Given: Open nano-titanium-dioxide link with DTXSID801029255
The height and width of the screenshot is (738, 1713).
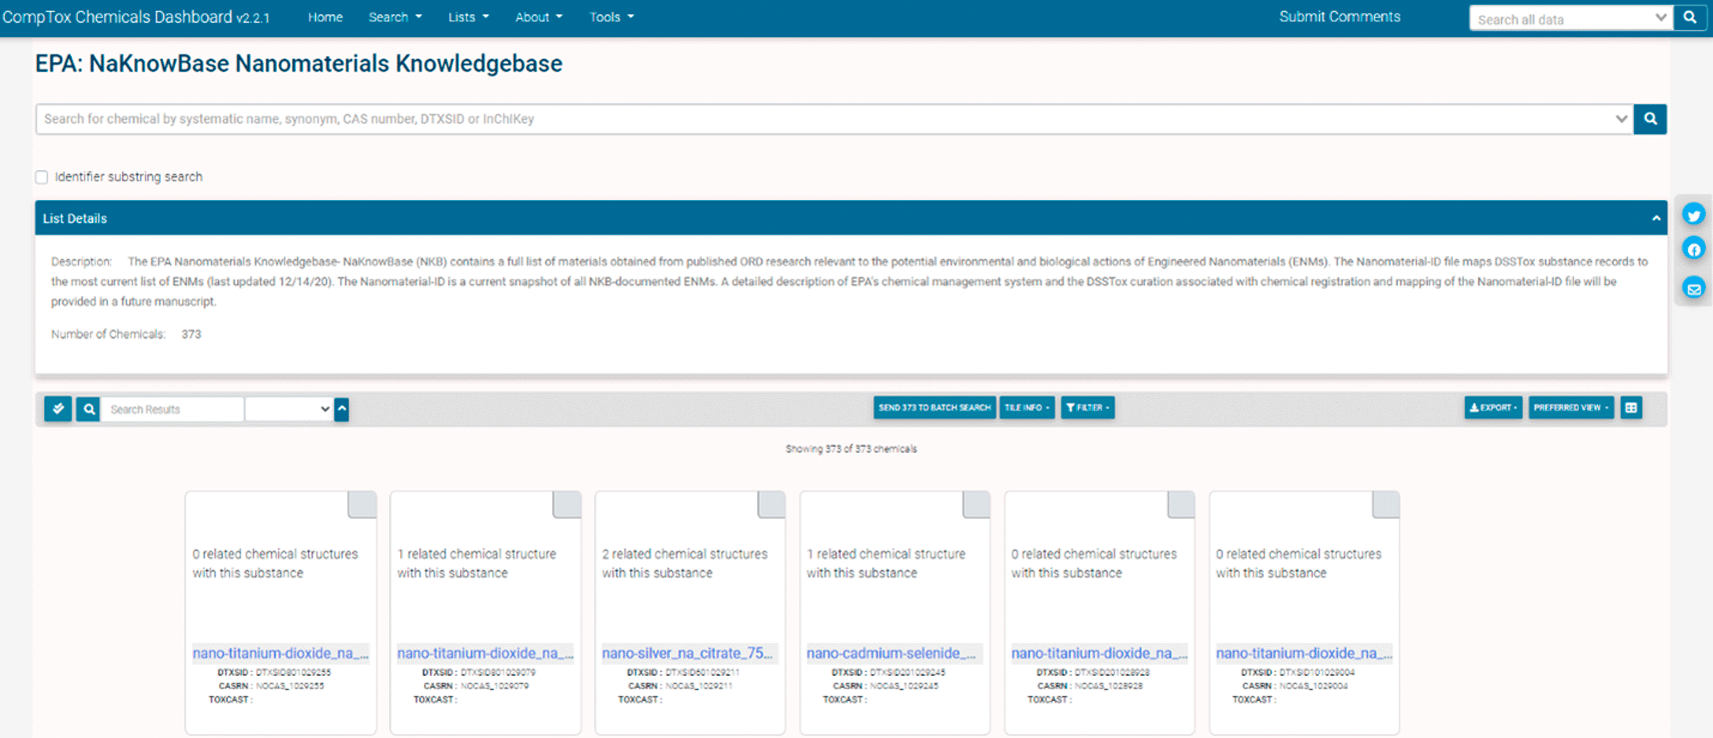Looking at the screenshot, I should 280,653.
